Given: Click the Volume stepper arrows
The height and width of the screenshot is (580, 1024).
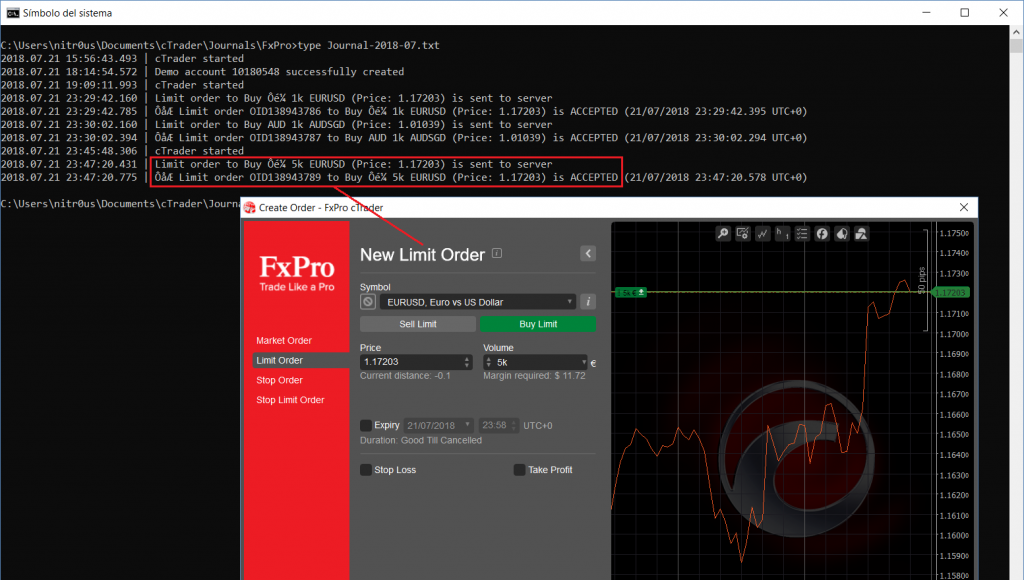Looking at the screenshot, I should click(x=488, y=362).
